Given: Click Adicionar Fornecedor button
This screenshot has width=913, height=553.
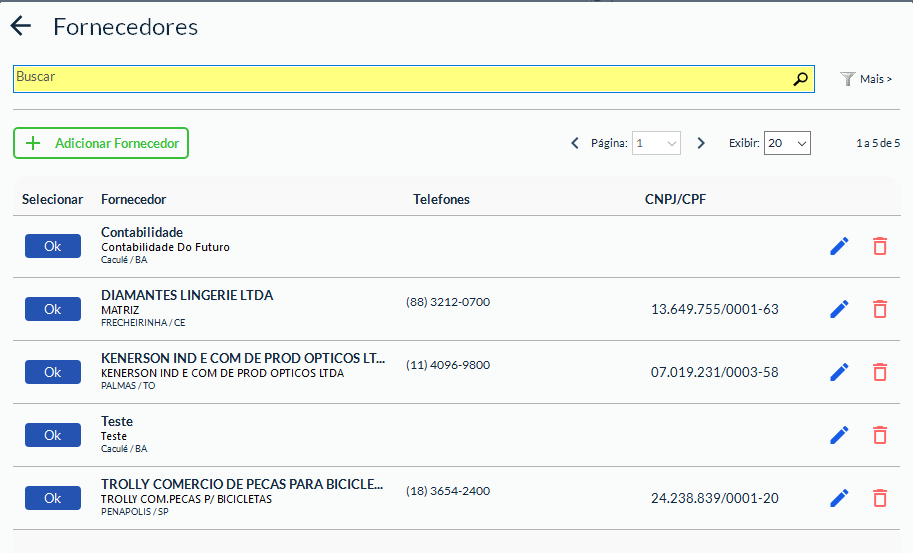Looking at the screenshot, I should [x=101, y=143].
